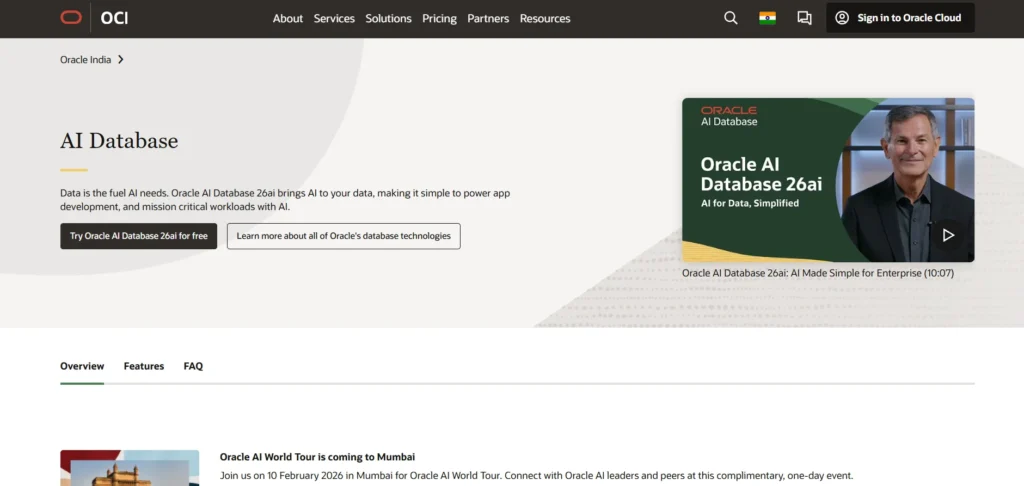The image size is (1024, 486).
Task: Open the Partners menu
Action: point(488,18)
